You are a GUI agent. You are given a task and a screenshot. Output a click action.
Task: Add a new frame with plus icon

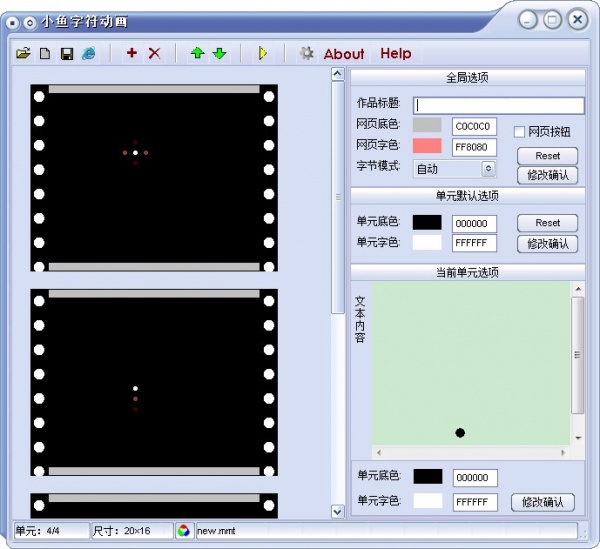[x=132, y=54]
